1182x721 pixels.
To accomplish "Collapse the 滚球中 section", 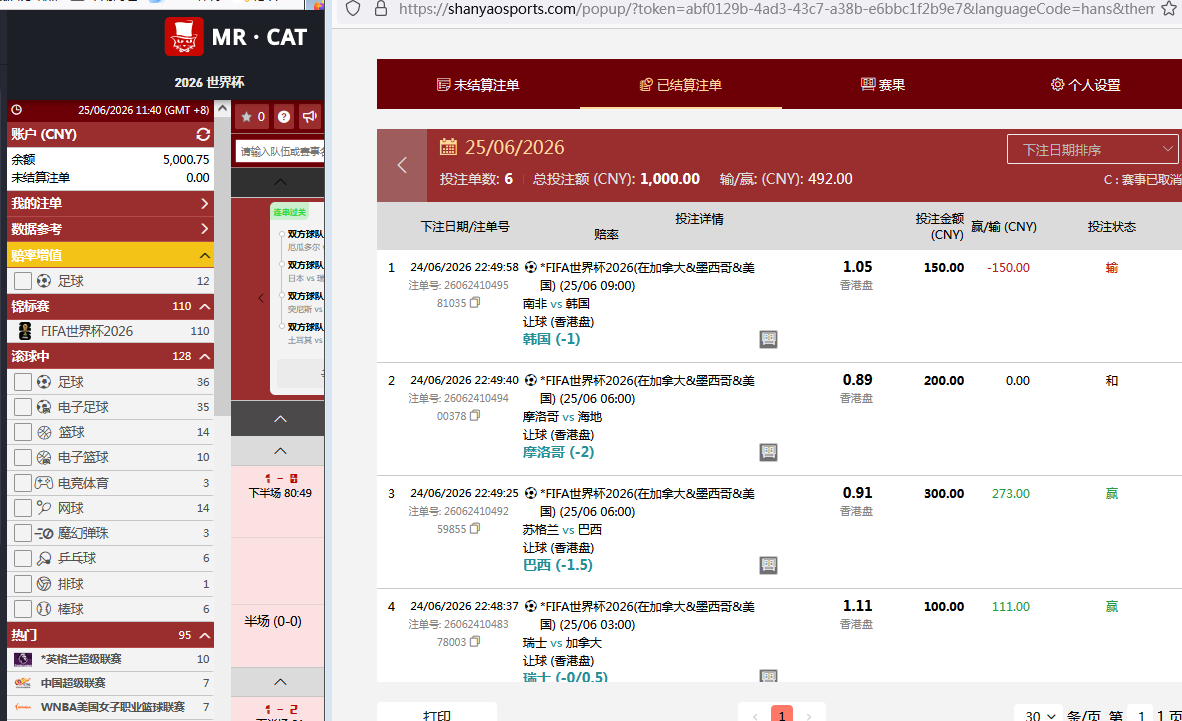I will pos(204,356).
